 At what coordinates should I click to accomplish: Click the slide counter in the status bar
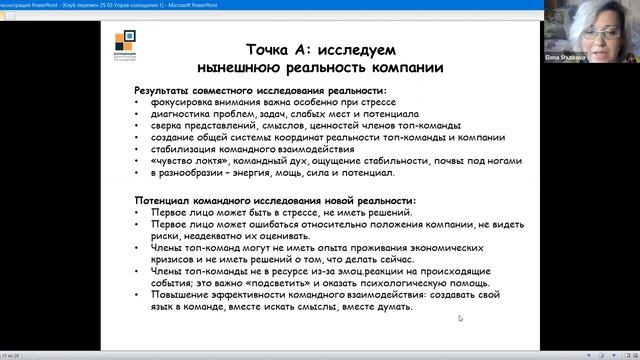[11, 356]
